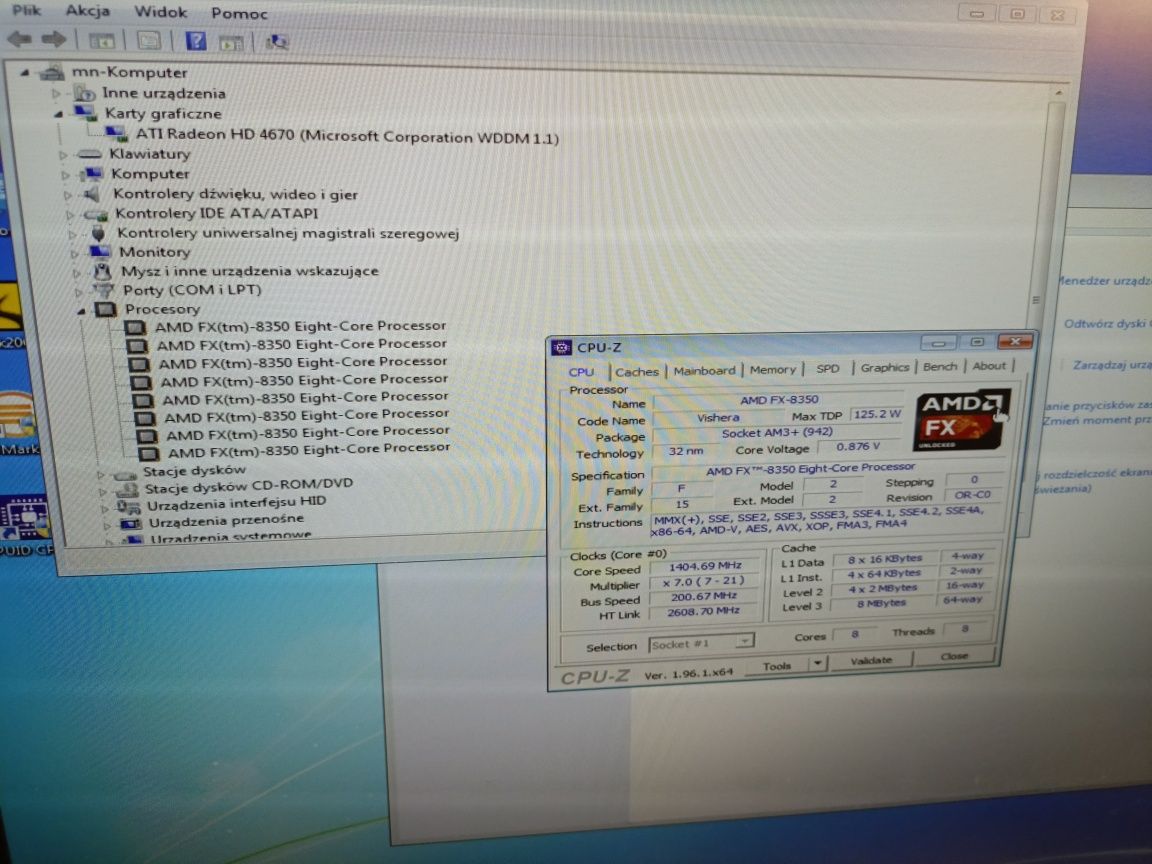Switch to the CPU-Z About tab
1152x864 pixels.
(989, 365)
